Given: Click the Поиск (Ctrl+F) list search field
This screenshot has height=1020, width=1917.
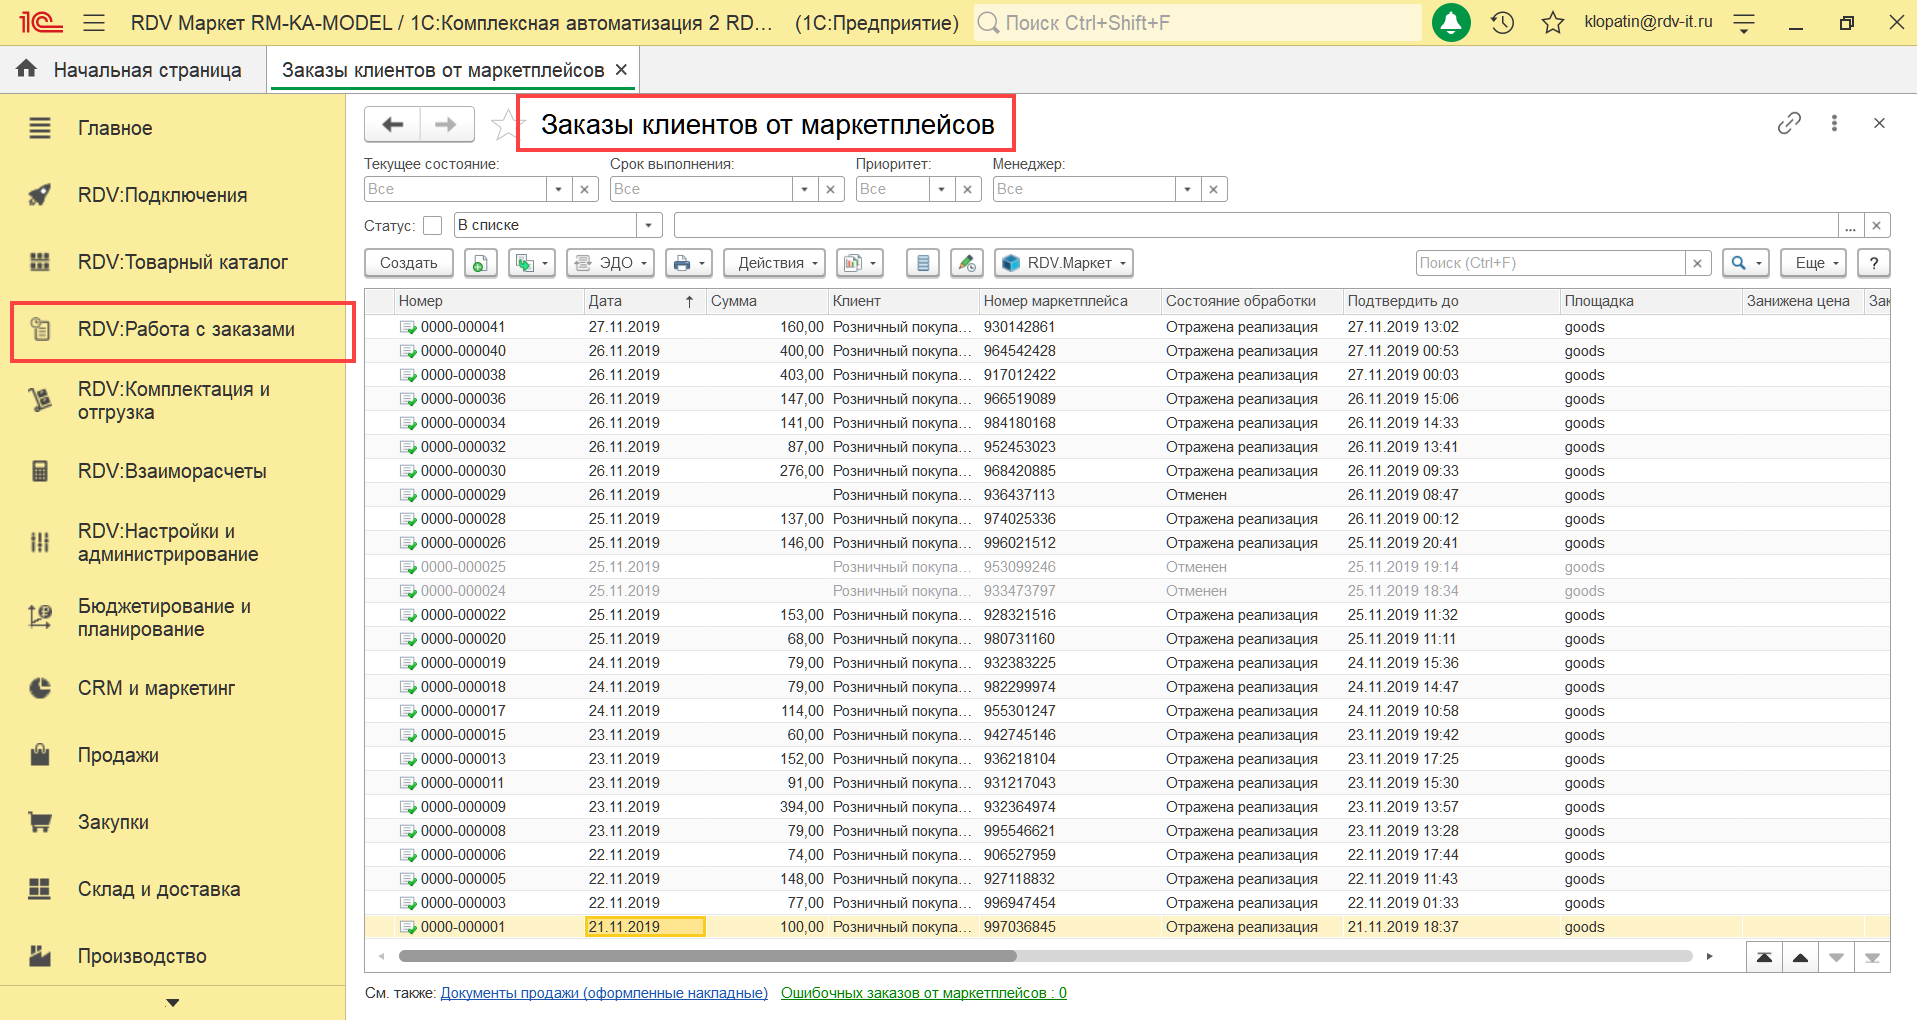Looking at the screenshot, I should tap(1550, 263).
